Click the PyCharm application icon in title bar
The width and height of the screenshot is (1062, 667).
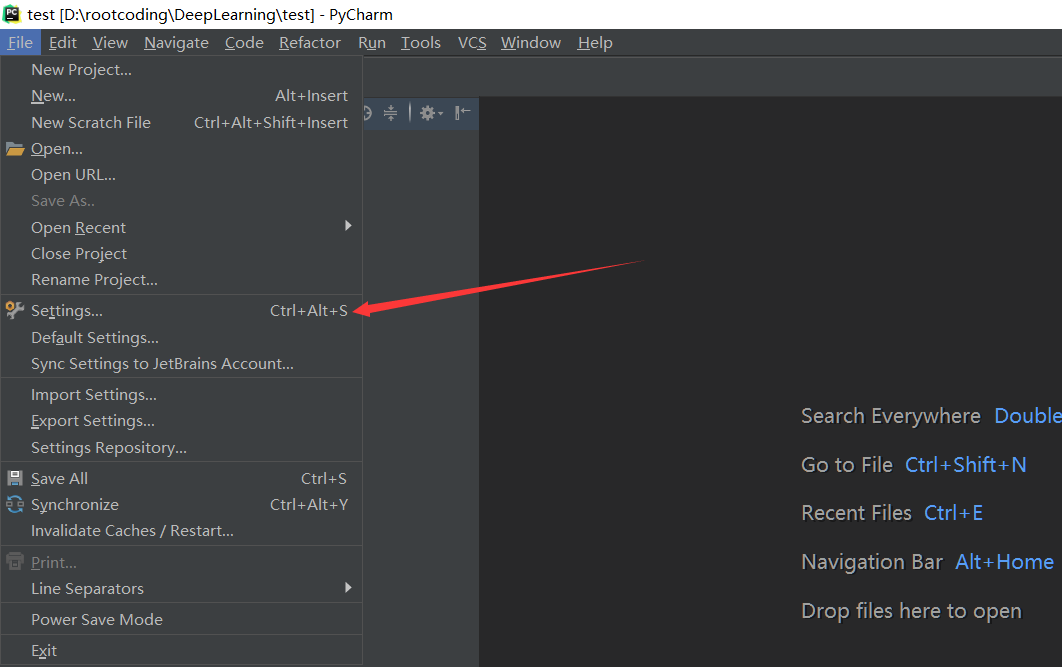pos(12,14)
